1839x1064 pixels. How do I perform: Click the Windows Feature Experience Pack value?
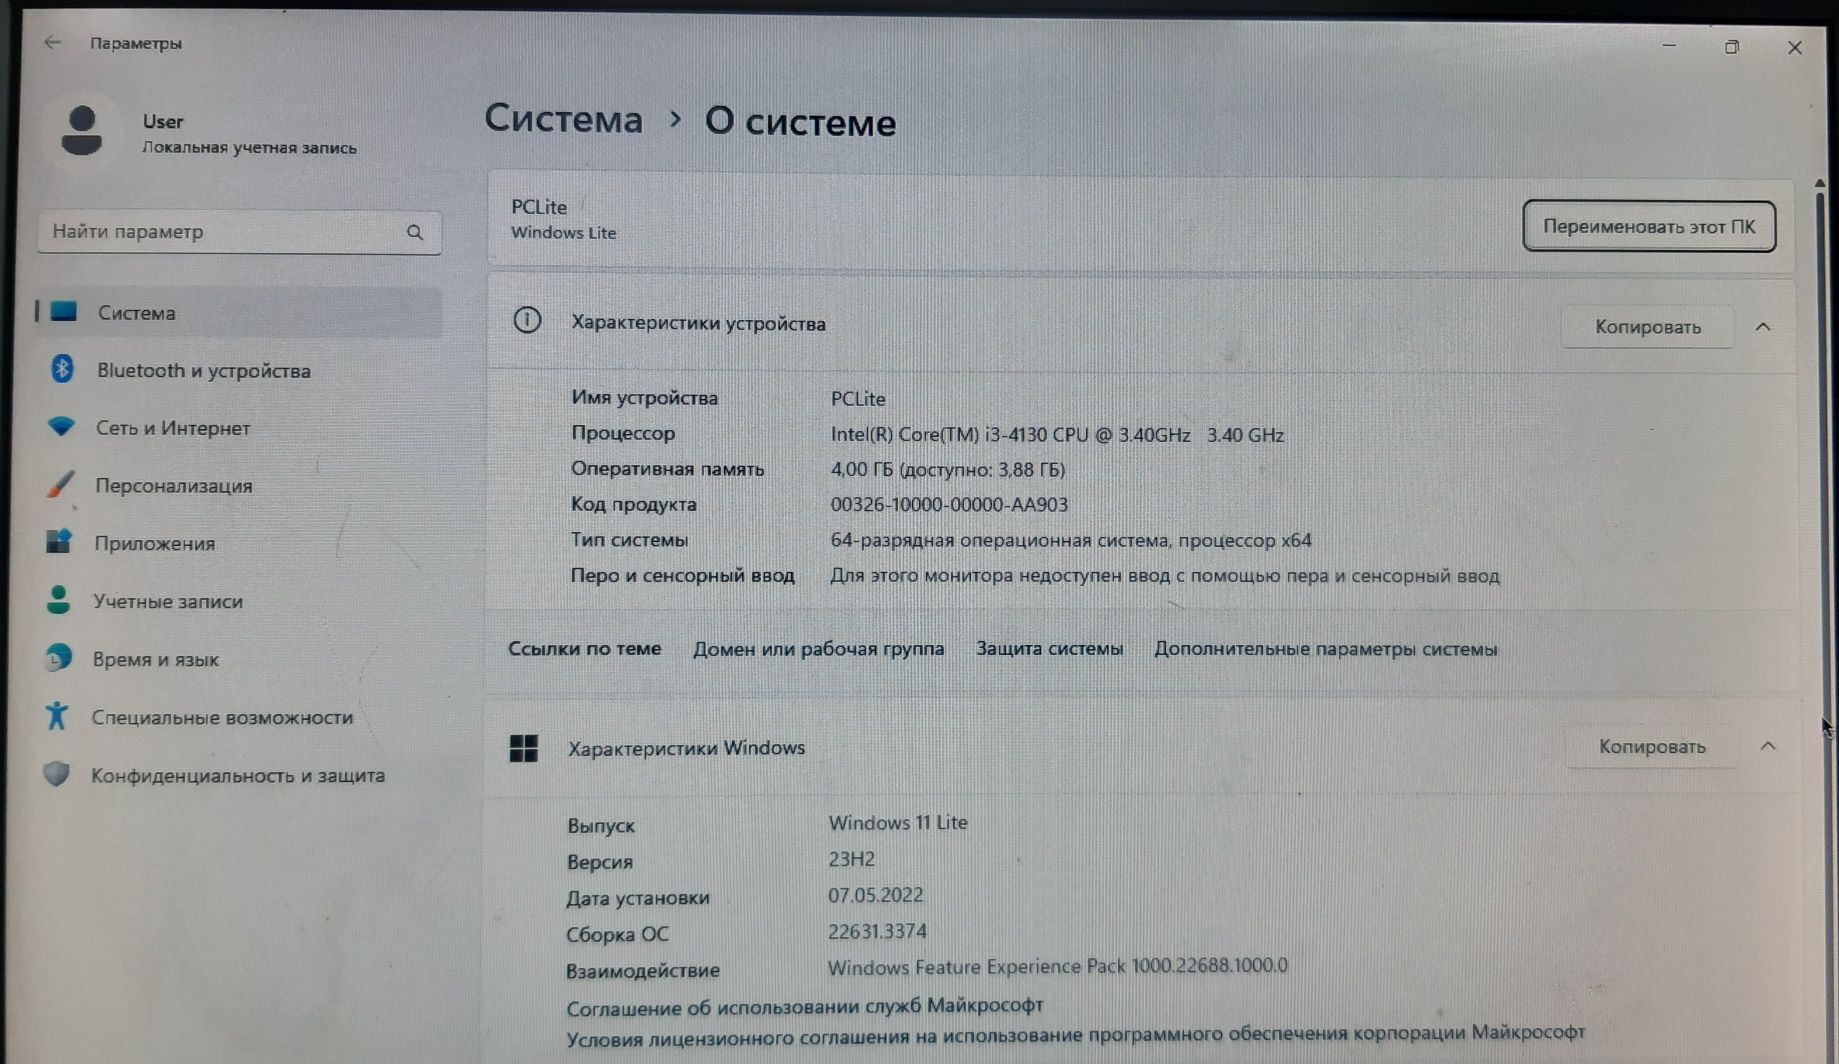tap(1057, 967)
